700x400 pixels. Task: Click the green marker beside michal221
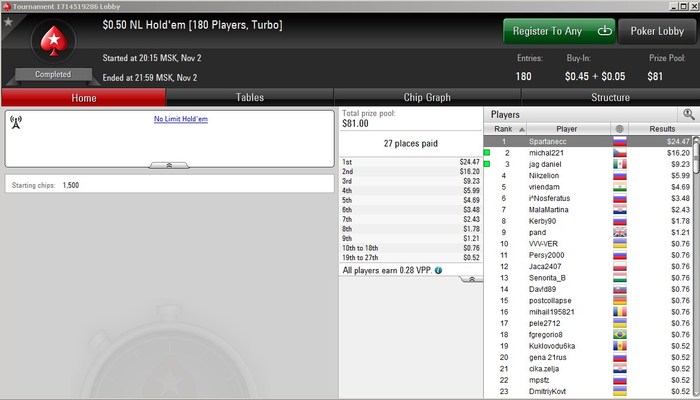pyautogui.click(x=487, y=153)
